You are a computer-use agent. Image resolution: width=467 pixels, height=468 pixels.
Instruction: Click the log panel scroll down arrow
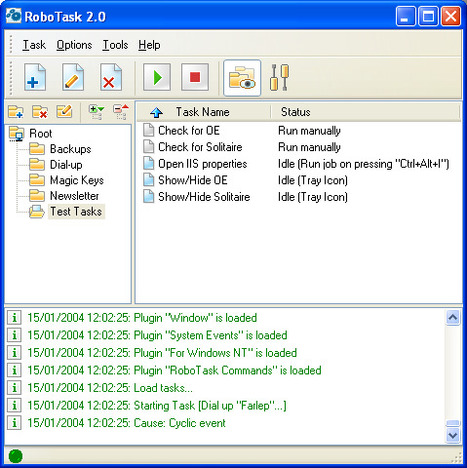coord(453,435)
